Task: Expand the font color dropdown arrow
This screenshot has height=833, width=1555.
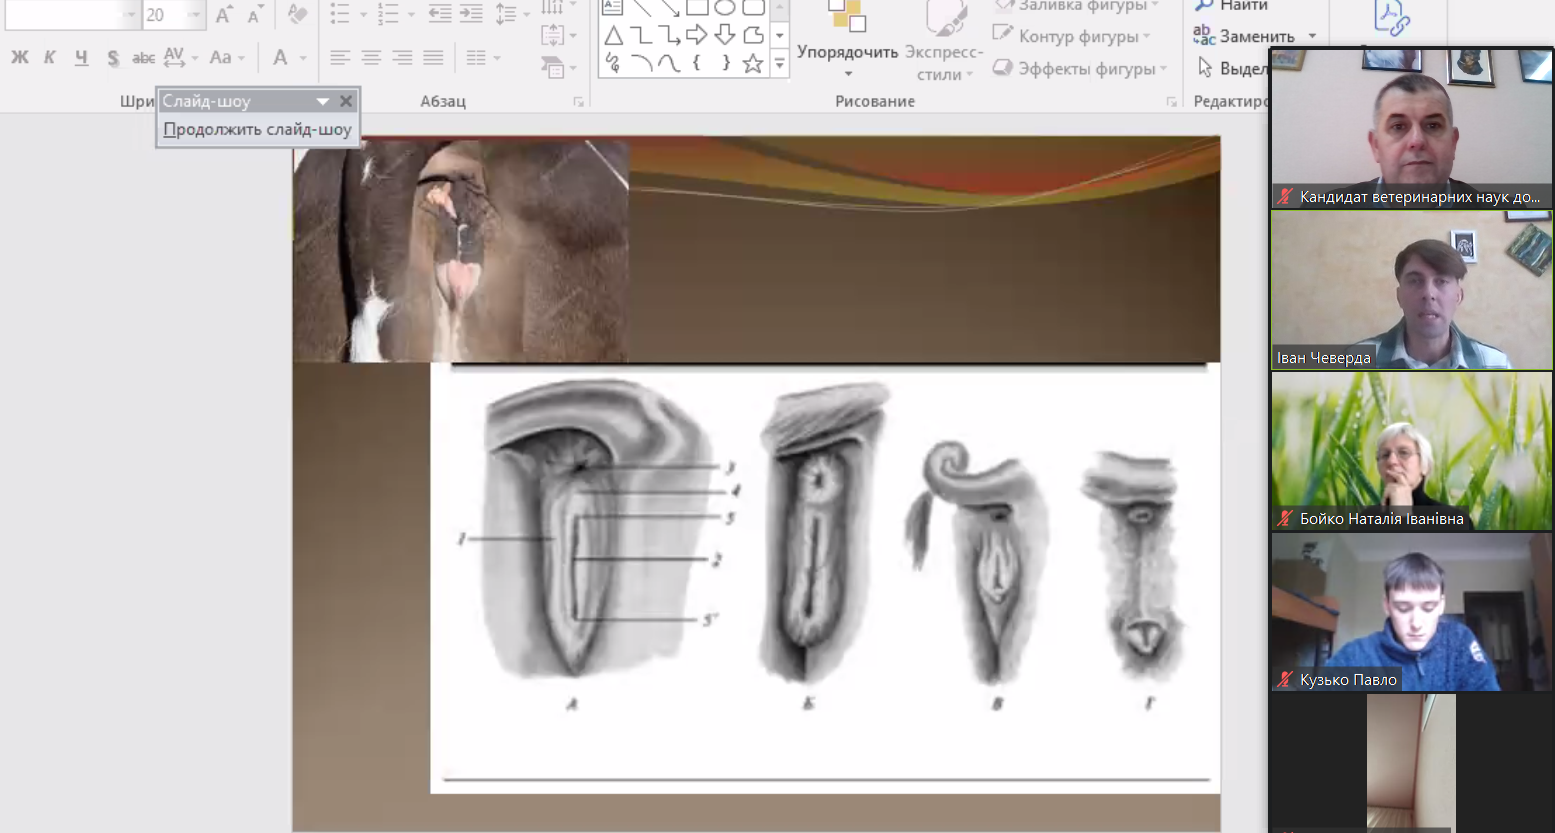Action: point(303,58)
